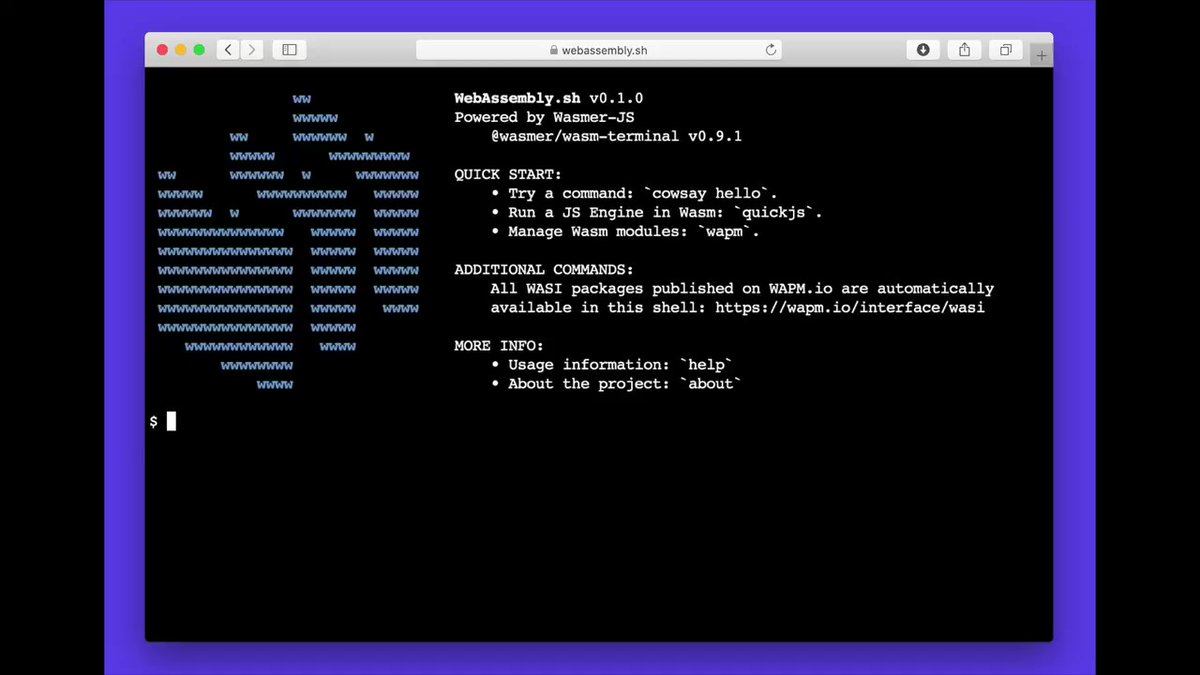Click the lock icon in address bar
The width and height of the screenshot is (1200, 675).
click(x=553, y=50)
